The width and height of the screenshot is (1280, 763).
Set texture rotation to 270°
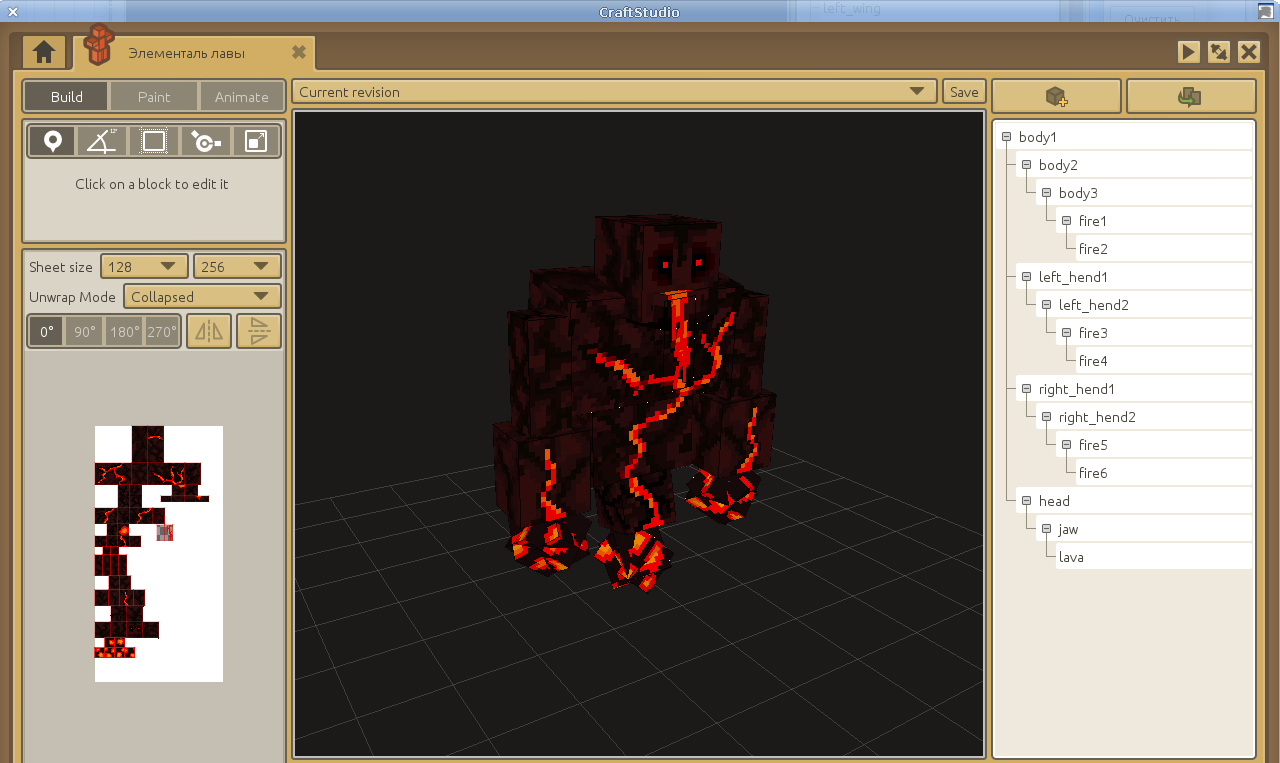click(162, 331)
